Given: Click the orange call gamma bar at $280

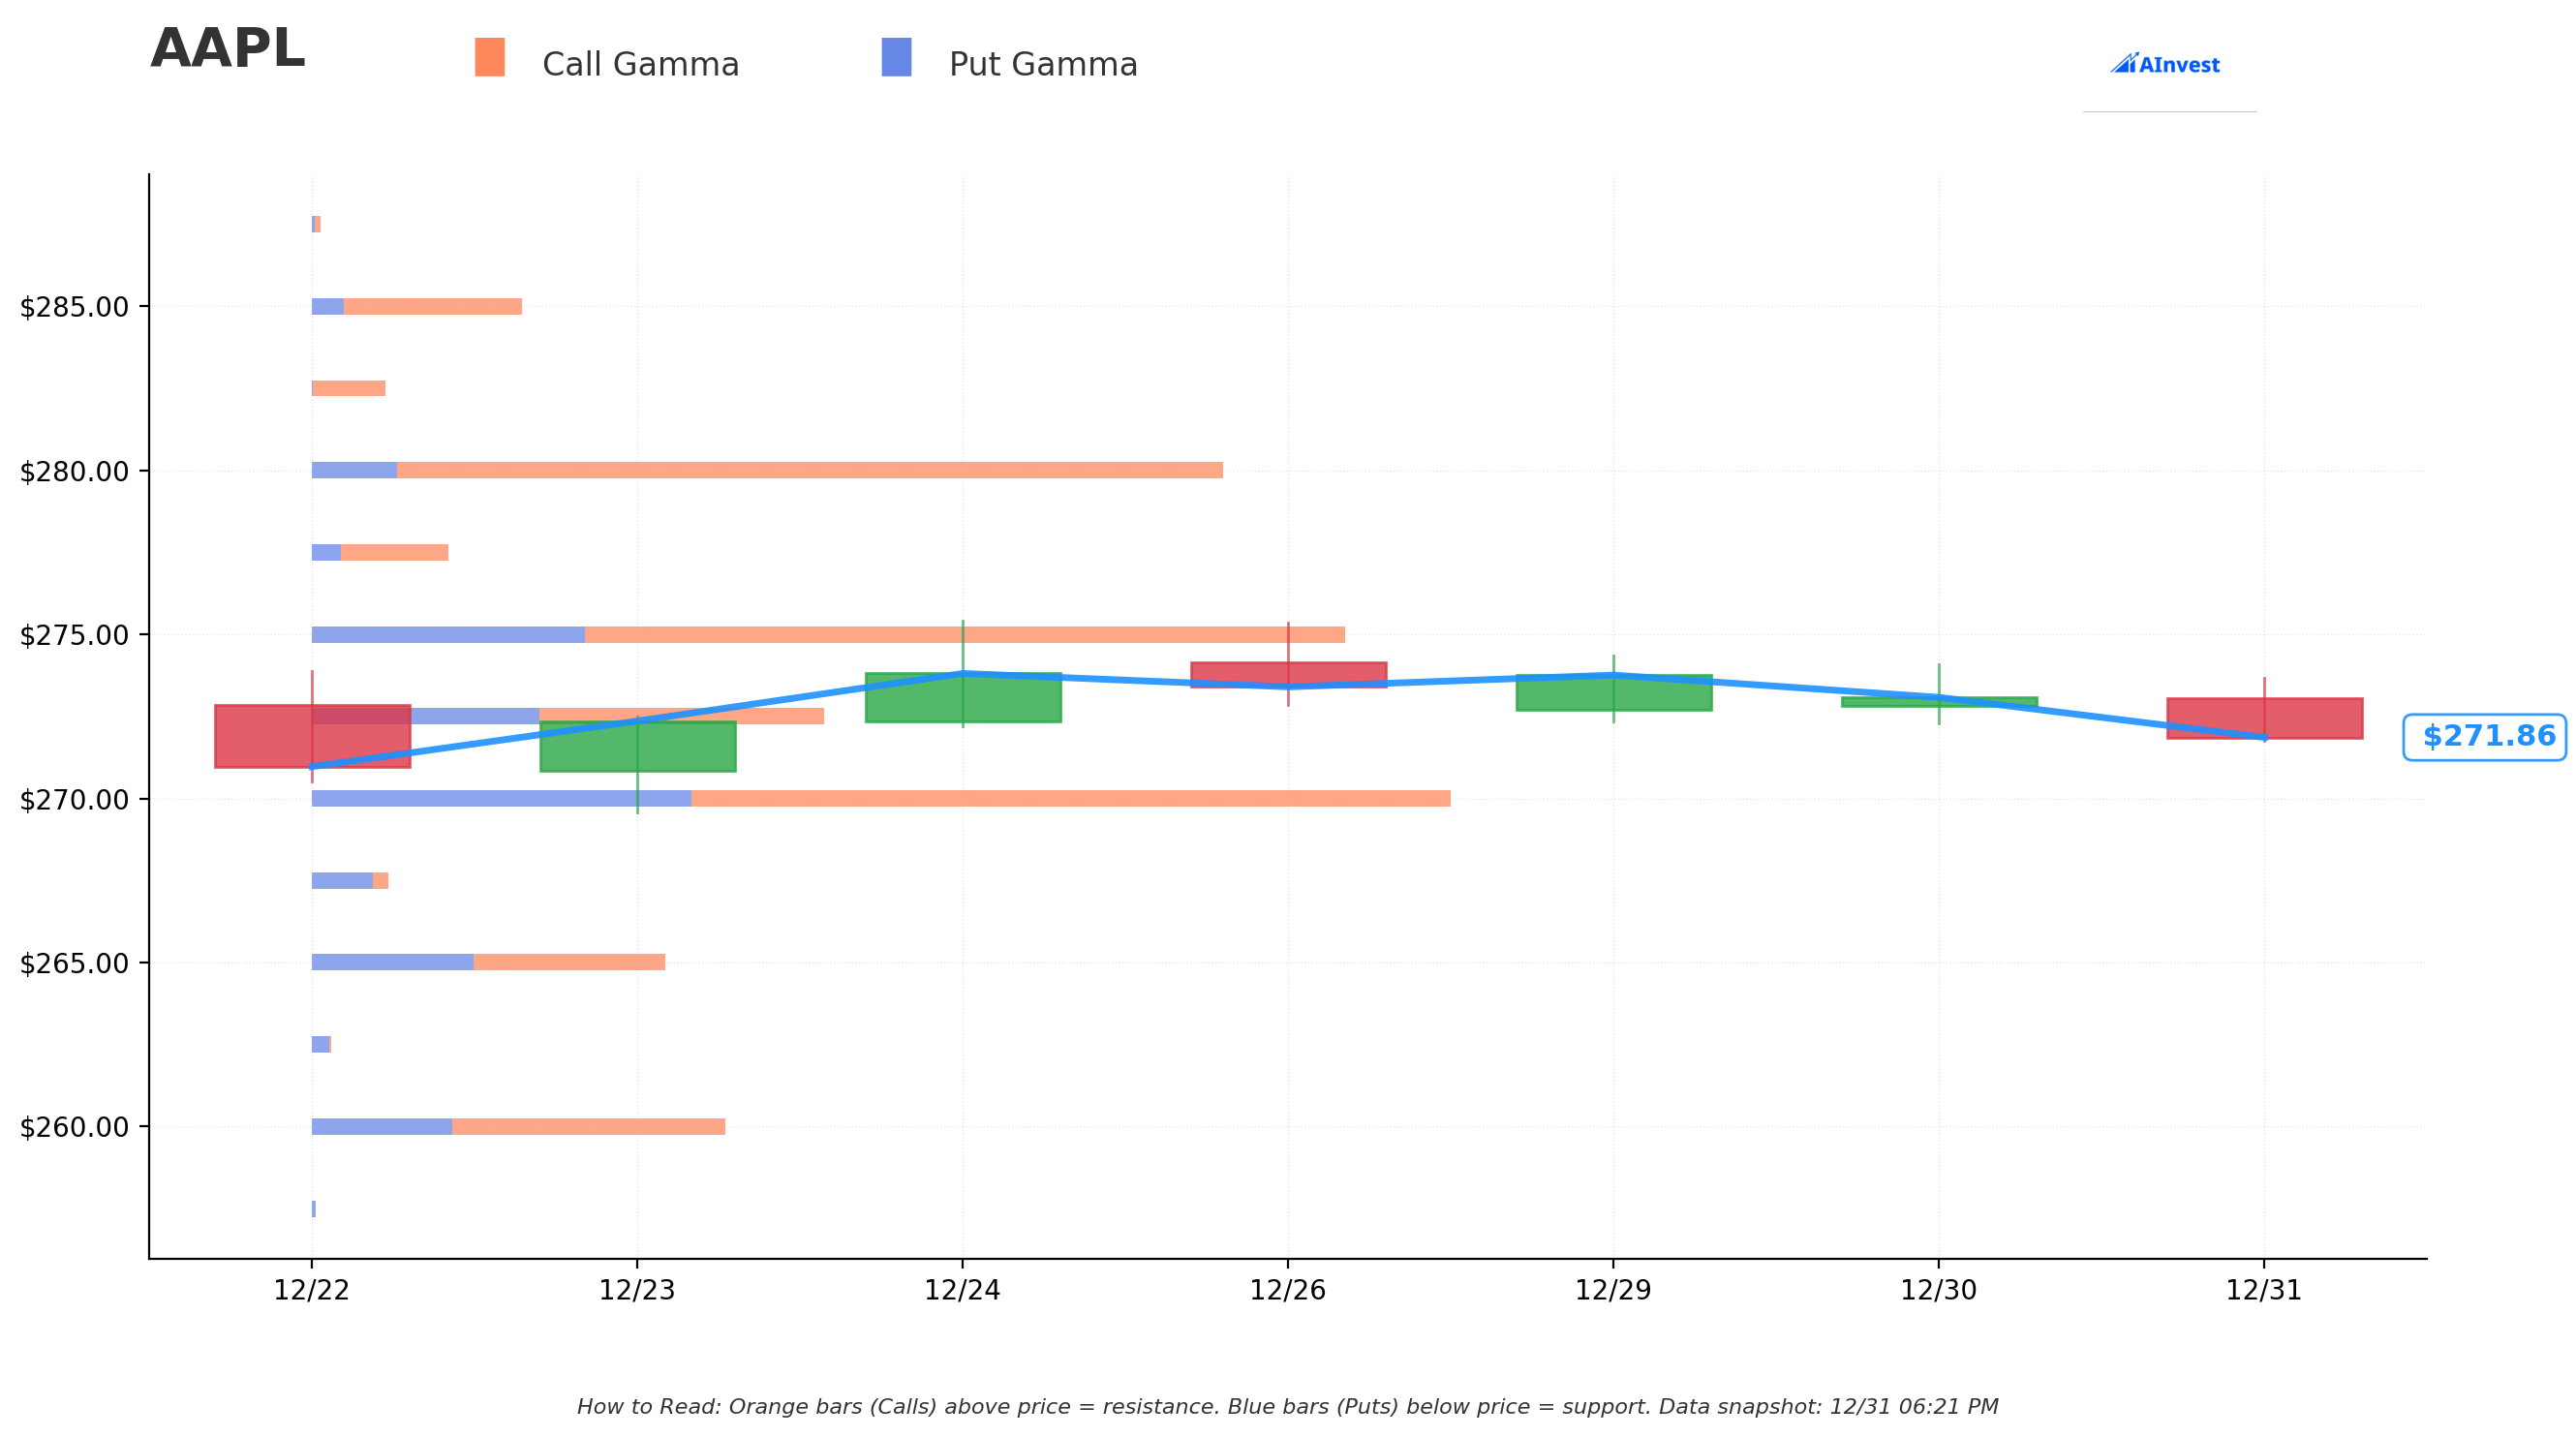Looking at the screenshot, I should [x=810, y=470].
